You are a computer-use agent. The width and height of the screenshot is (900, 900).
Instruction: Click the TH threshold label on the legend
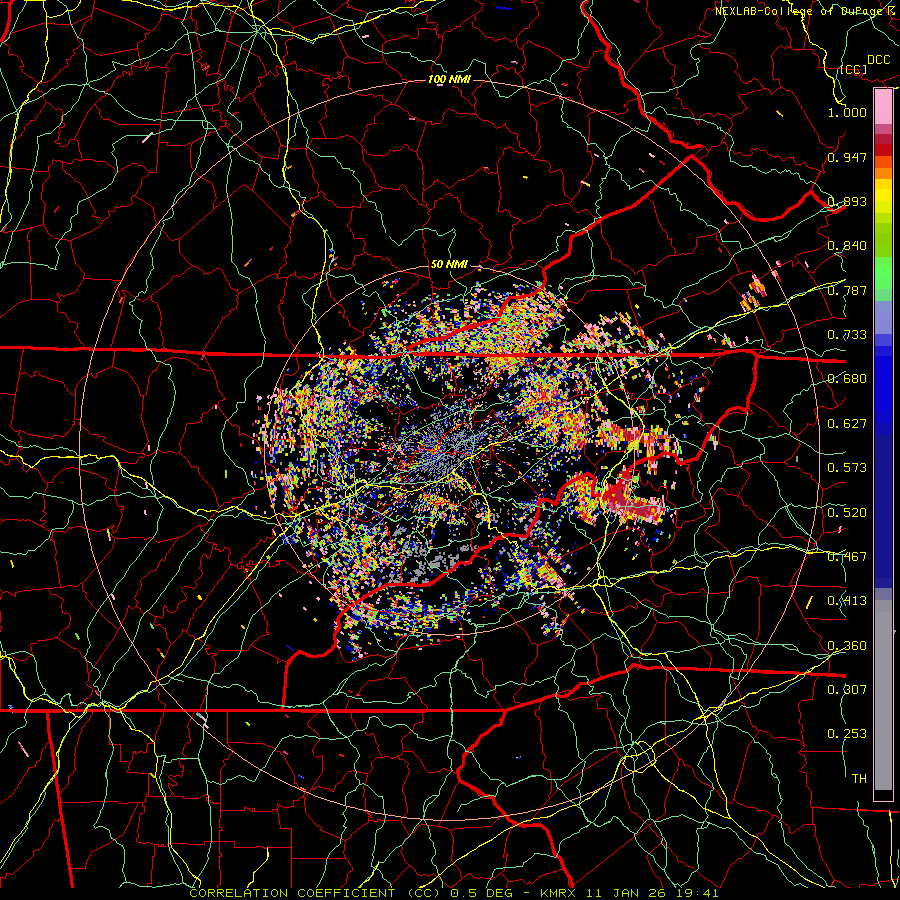(x=859, y=779)
